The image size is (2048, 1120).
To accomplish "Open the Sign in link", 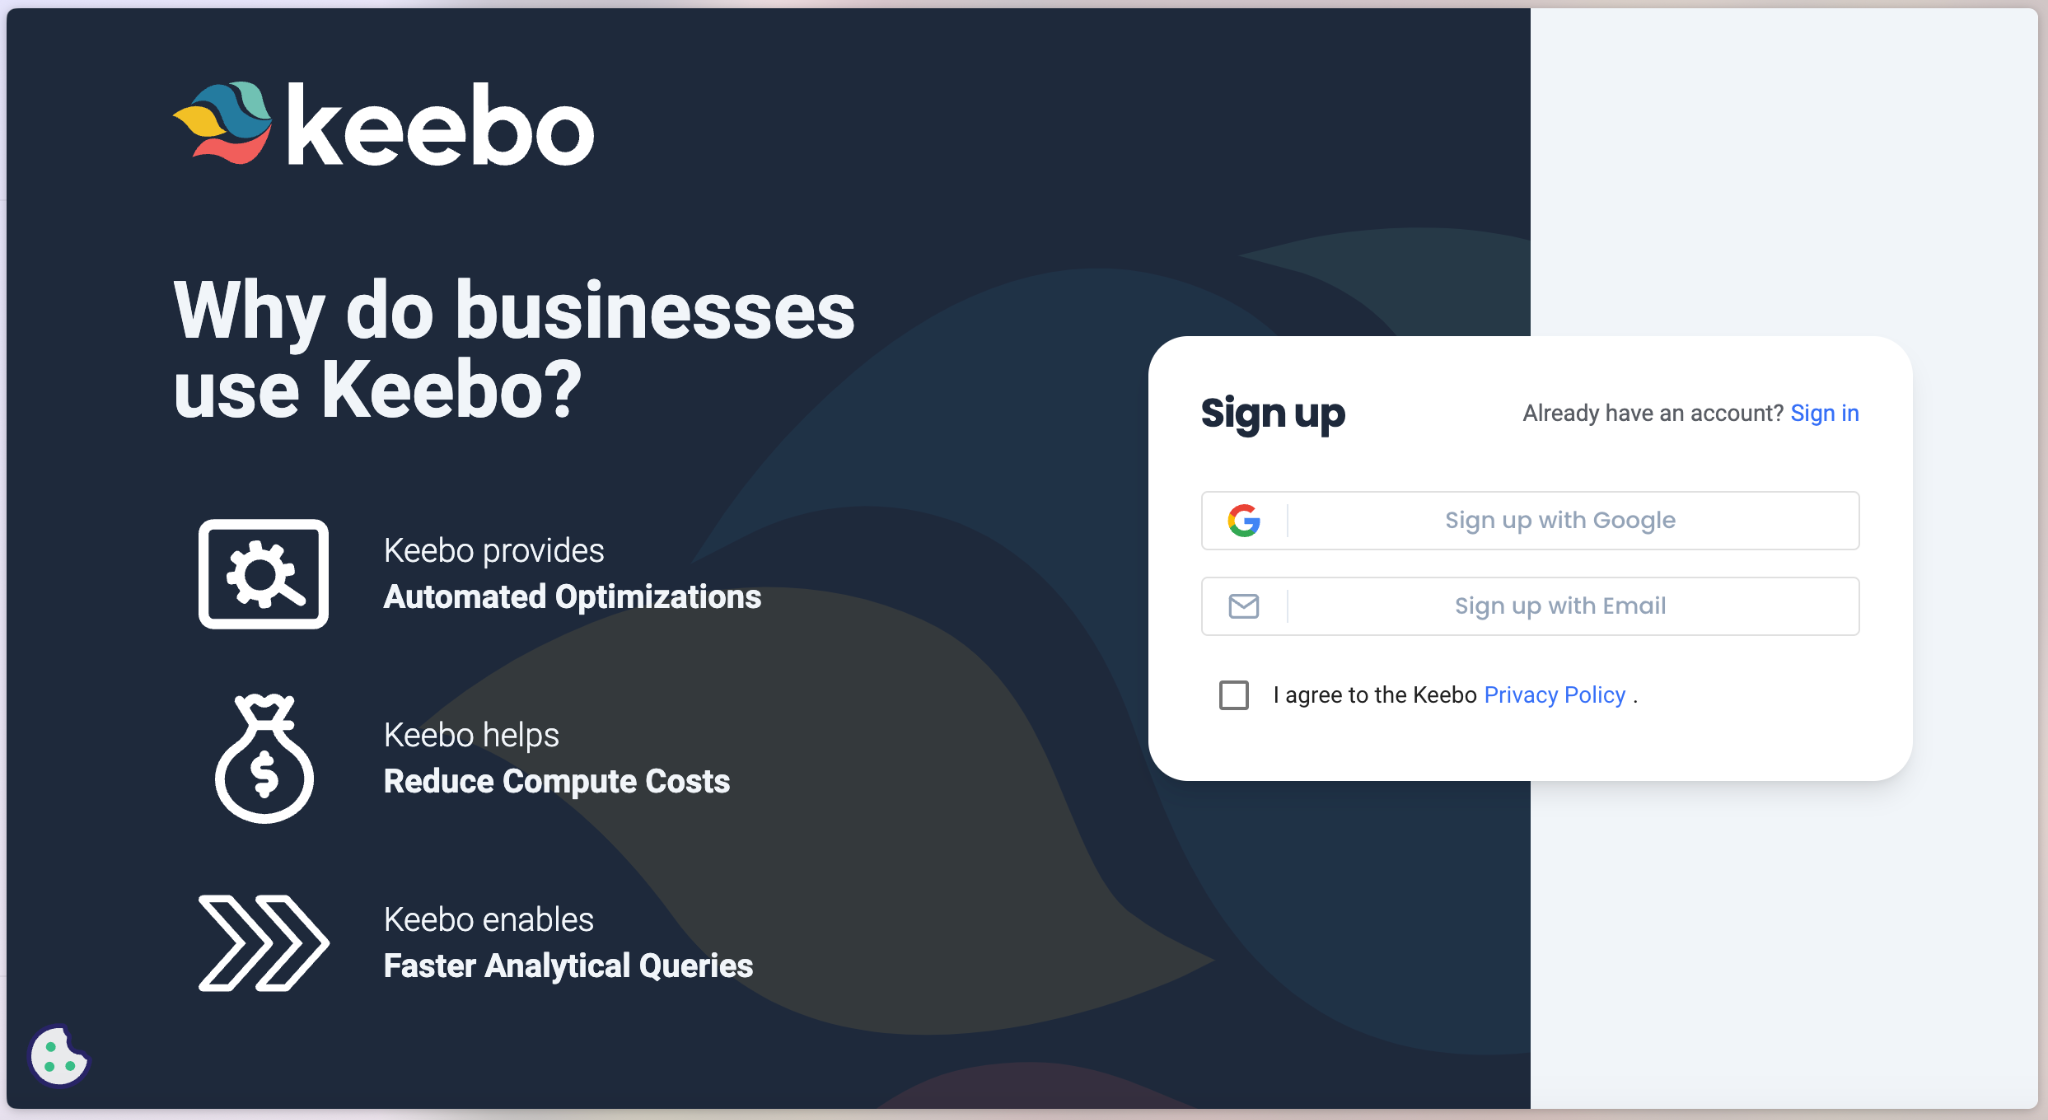I will tap(1824, 413).
